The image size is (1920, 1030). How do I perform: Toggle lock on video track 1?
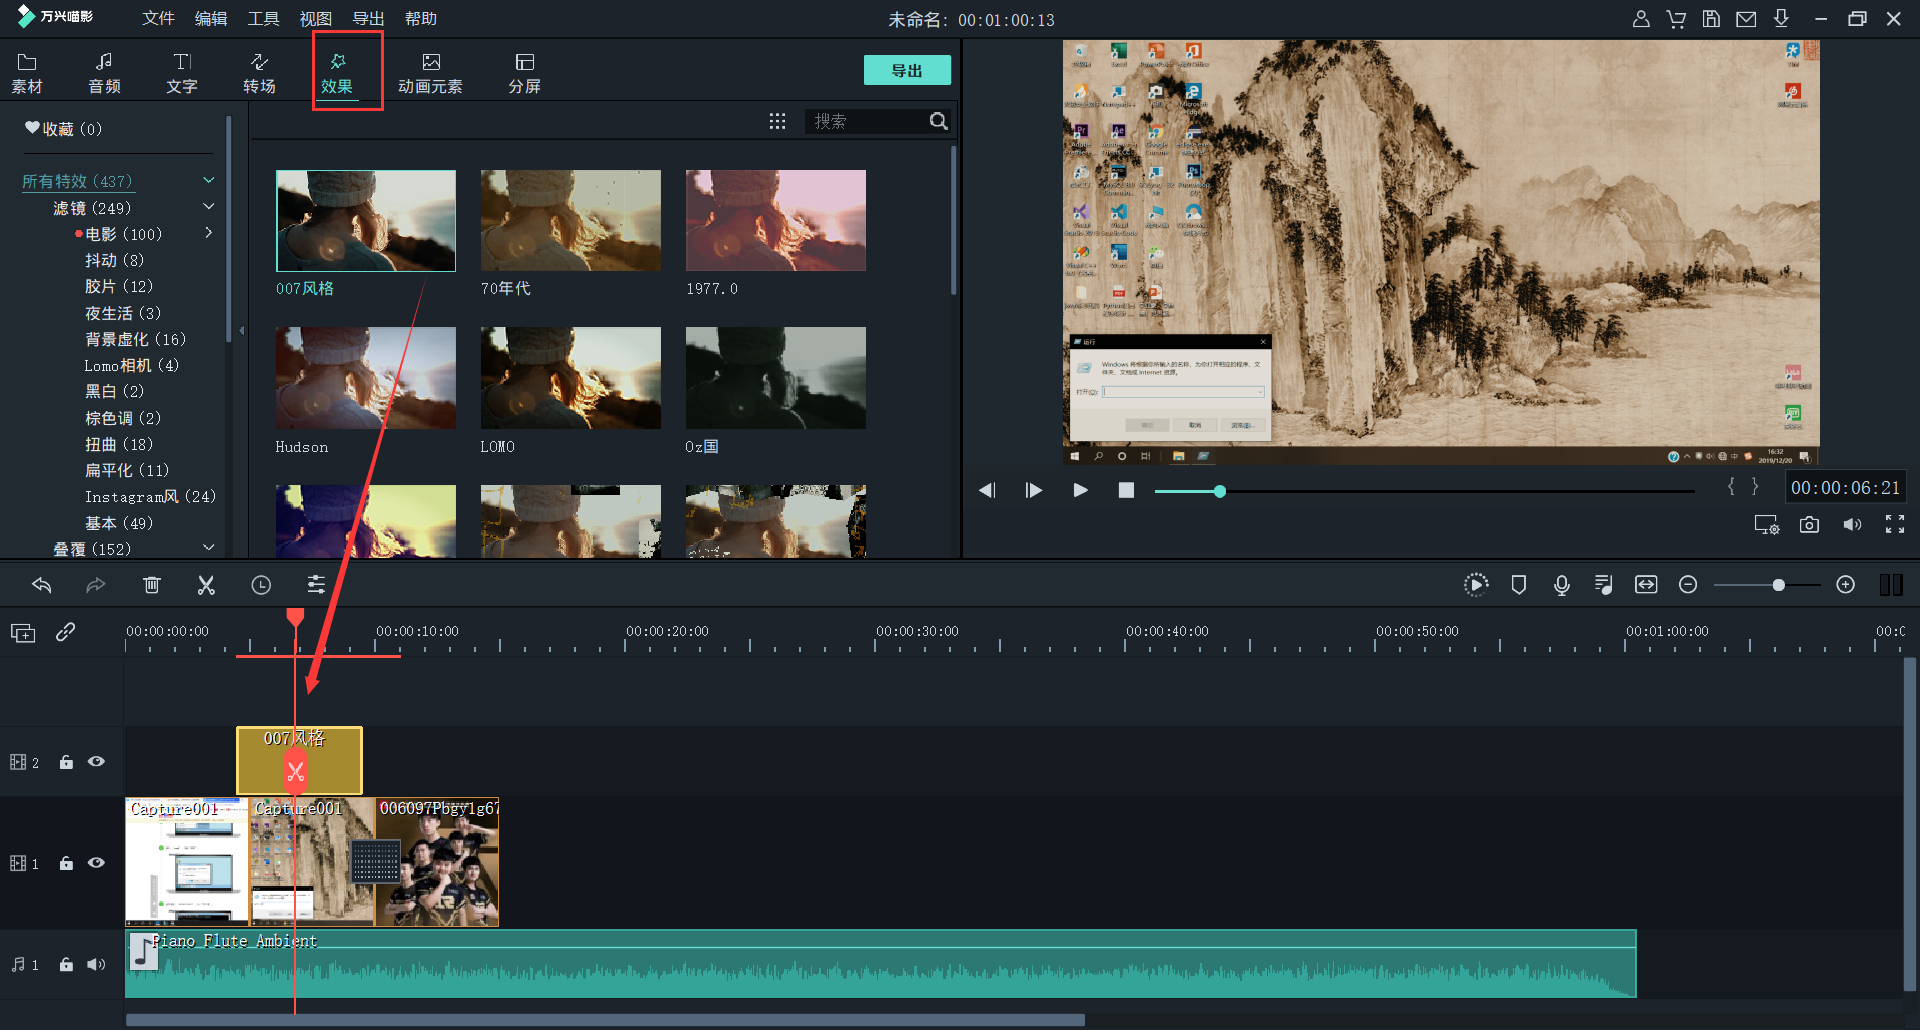66,863
